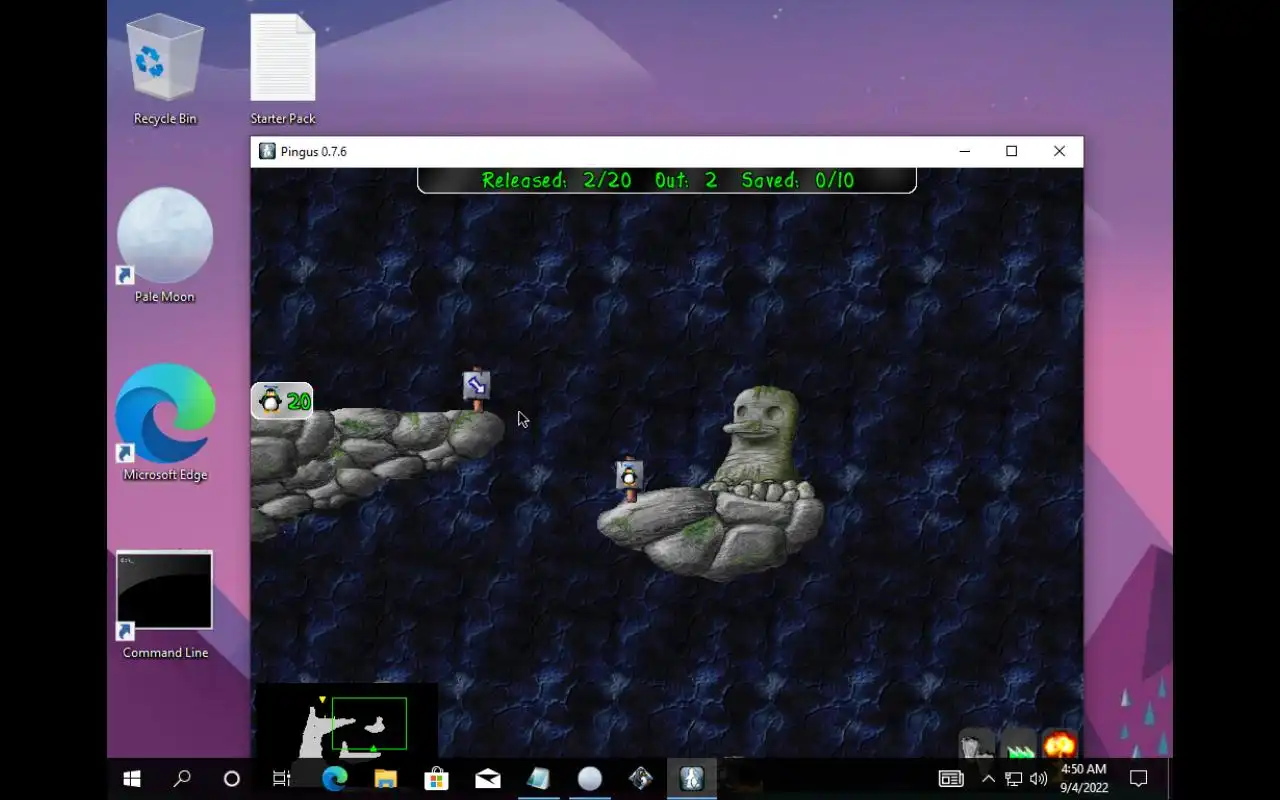1280x800 pixels.
Task: Click the Saved 0/10 counter
Action: tap(798, 180)
